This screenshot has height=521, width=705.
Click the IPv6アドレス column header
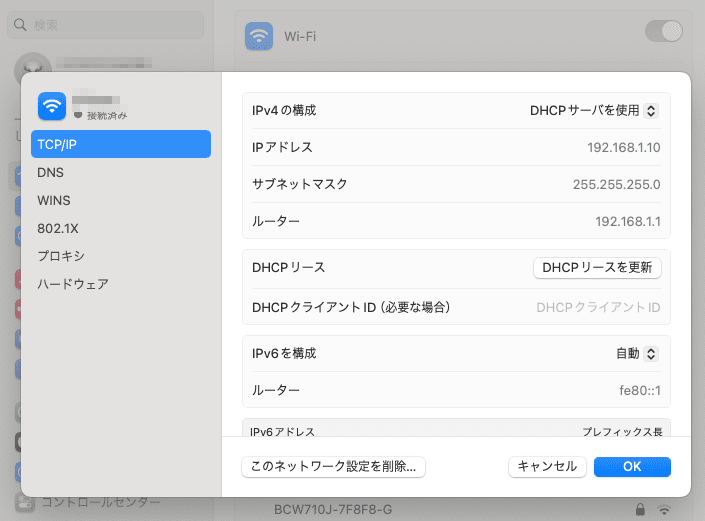coord(282,431)
